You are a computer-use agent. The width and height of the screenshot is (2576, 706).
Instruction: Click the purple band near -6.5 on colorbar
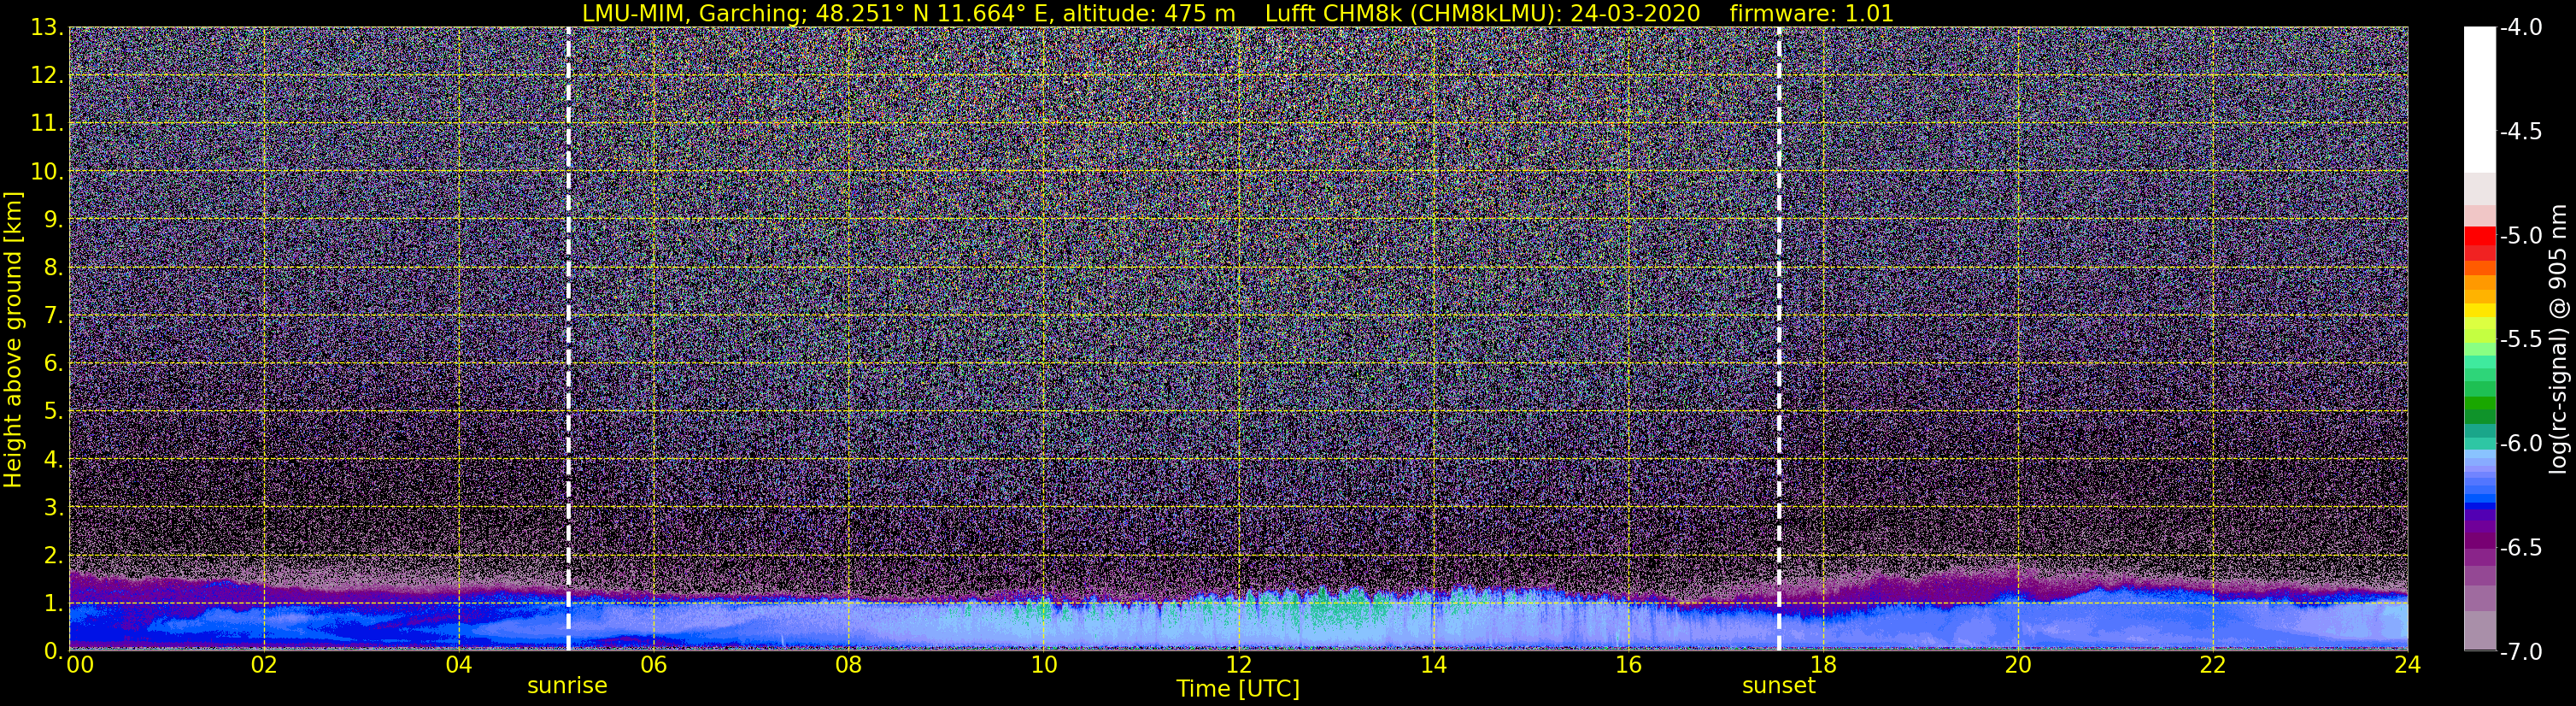coord(2479,540)
